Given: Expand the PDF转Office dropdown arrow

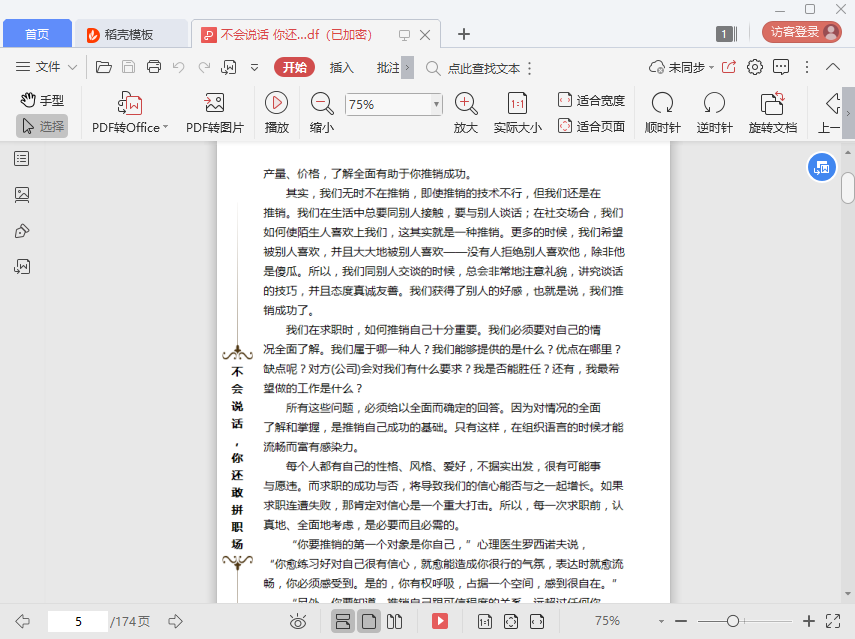Looking at the screenshot, I should 165,127.
